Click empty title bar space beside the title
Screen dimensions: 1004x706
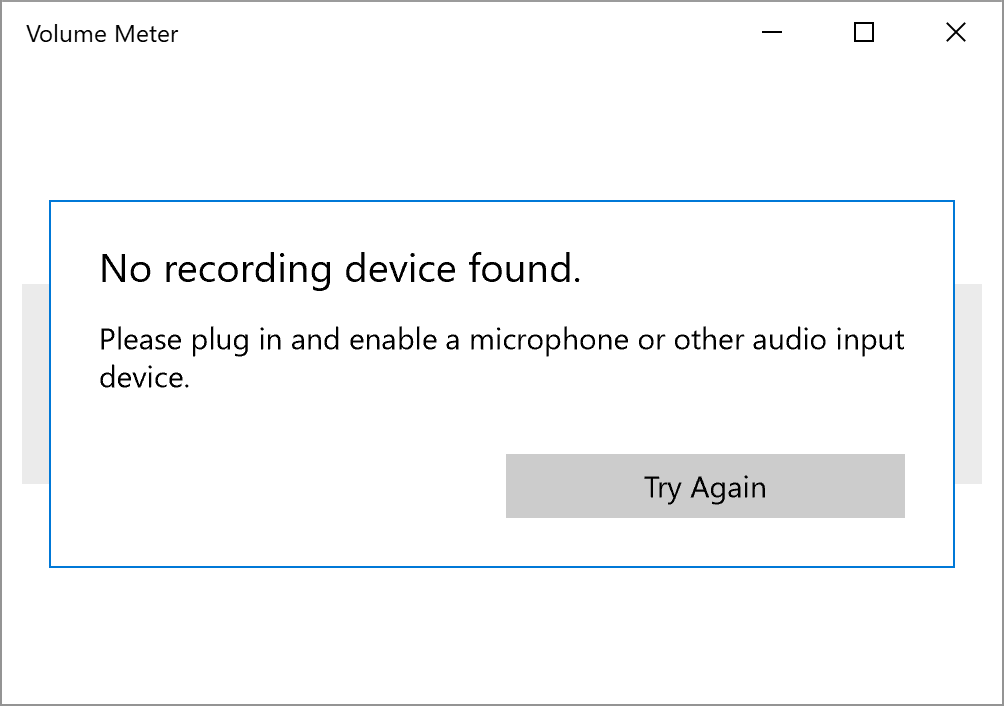coord(450,34)
